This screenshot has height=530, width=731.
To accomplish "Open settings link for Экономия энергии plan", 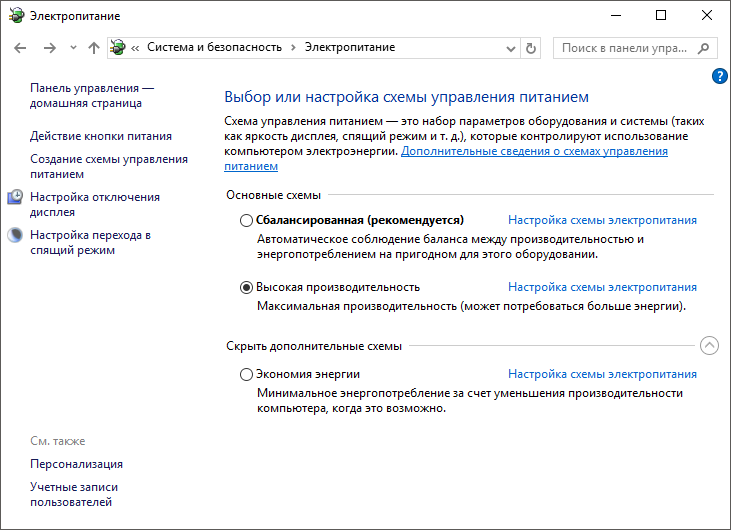I will click(x=602, y=375).
